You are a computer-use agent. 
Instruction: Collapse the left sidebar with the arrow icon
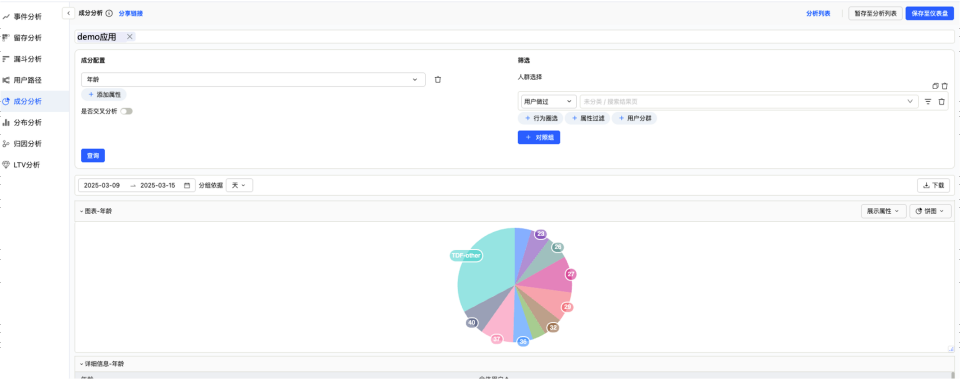[x=69, y=13]
